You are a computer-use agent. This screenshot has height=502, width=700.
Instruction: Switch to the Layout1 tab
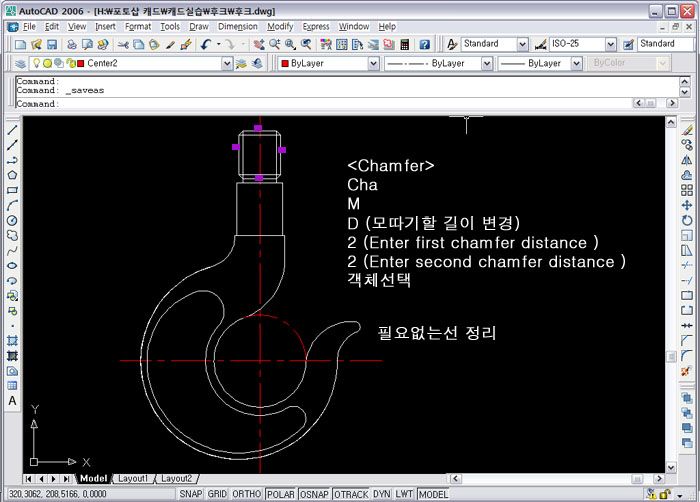coord(133,478)
